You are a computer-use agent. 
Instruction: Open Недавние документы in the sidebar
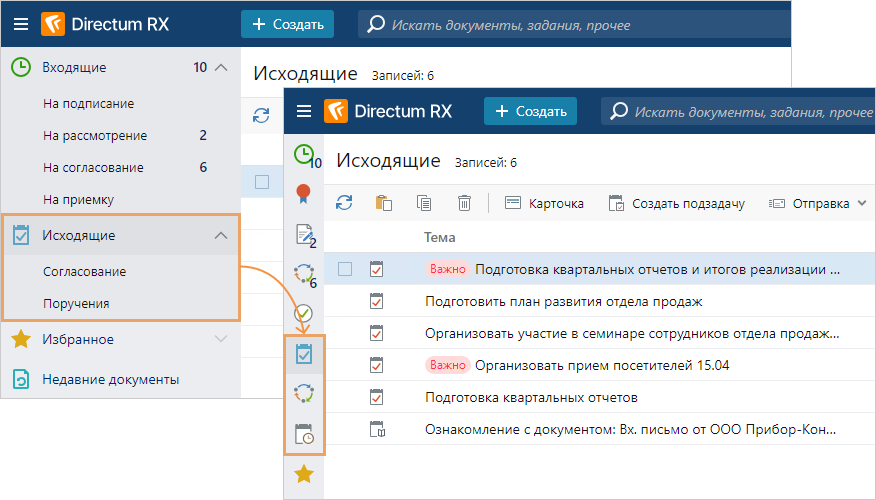pos(110,379)
